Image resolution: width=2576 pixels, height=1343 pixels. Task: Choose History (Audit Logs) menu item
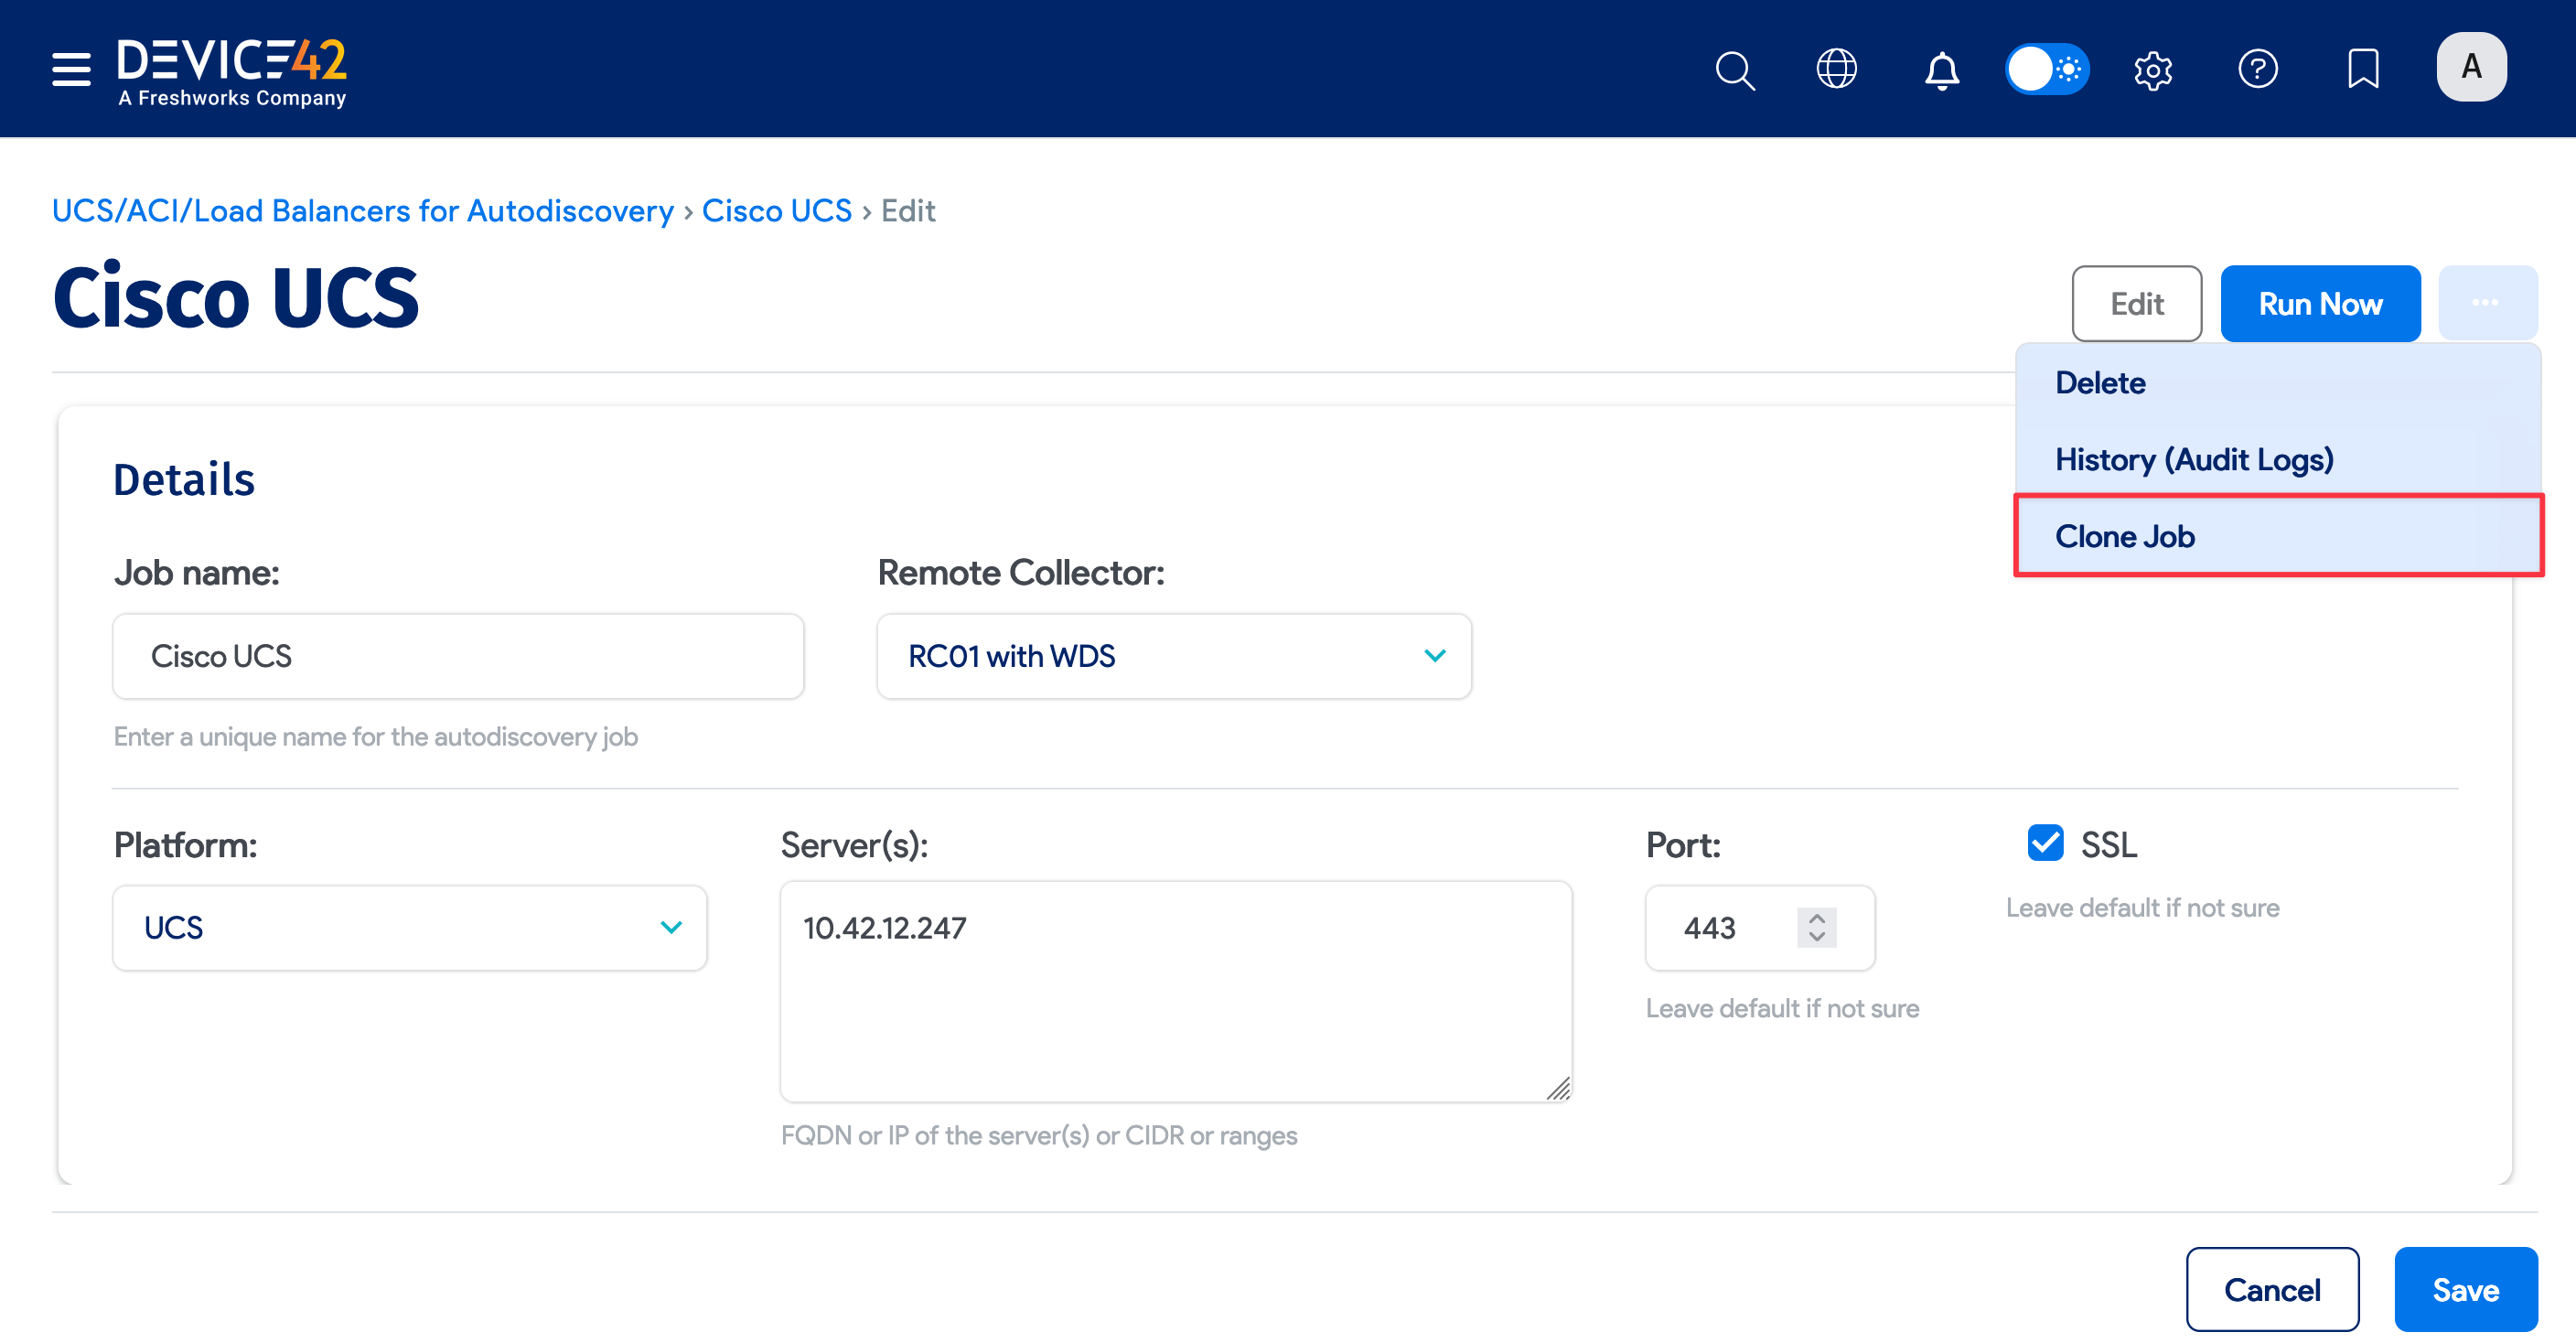pyautogui.click(x=2194, y=459)
